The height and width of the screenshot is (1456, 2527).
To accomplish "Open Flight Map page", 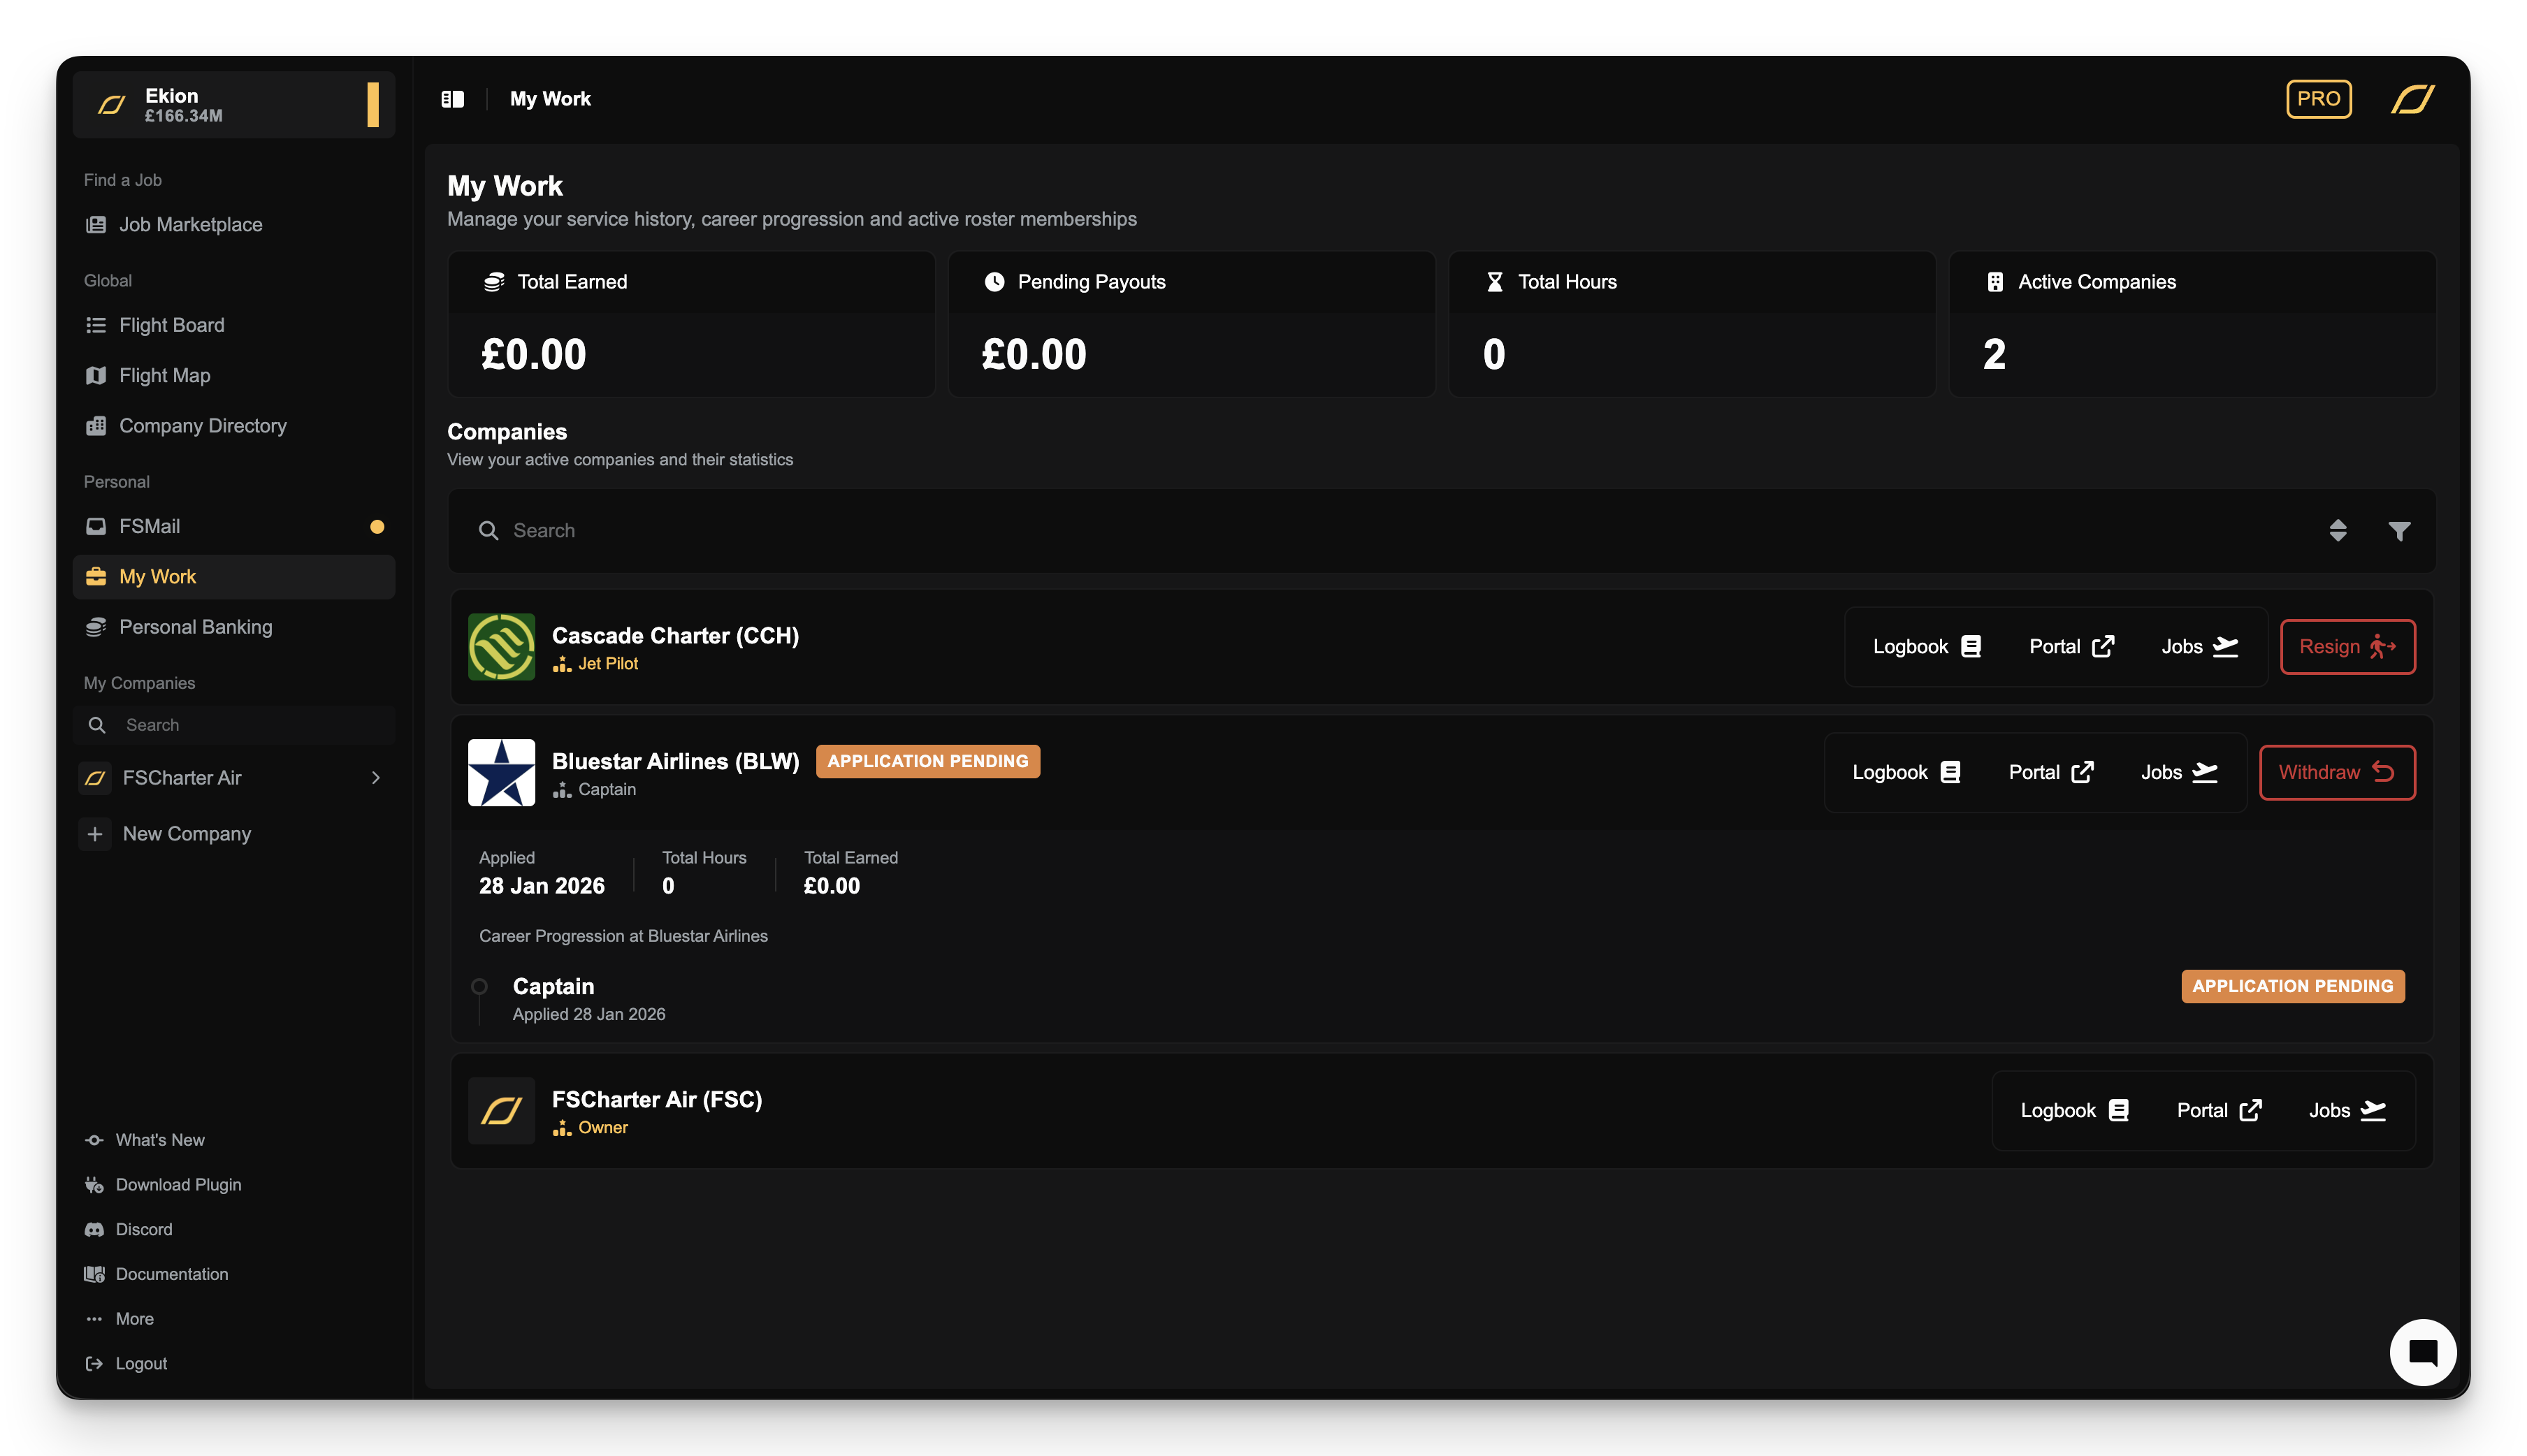I will click(165, 376).
